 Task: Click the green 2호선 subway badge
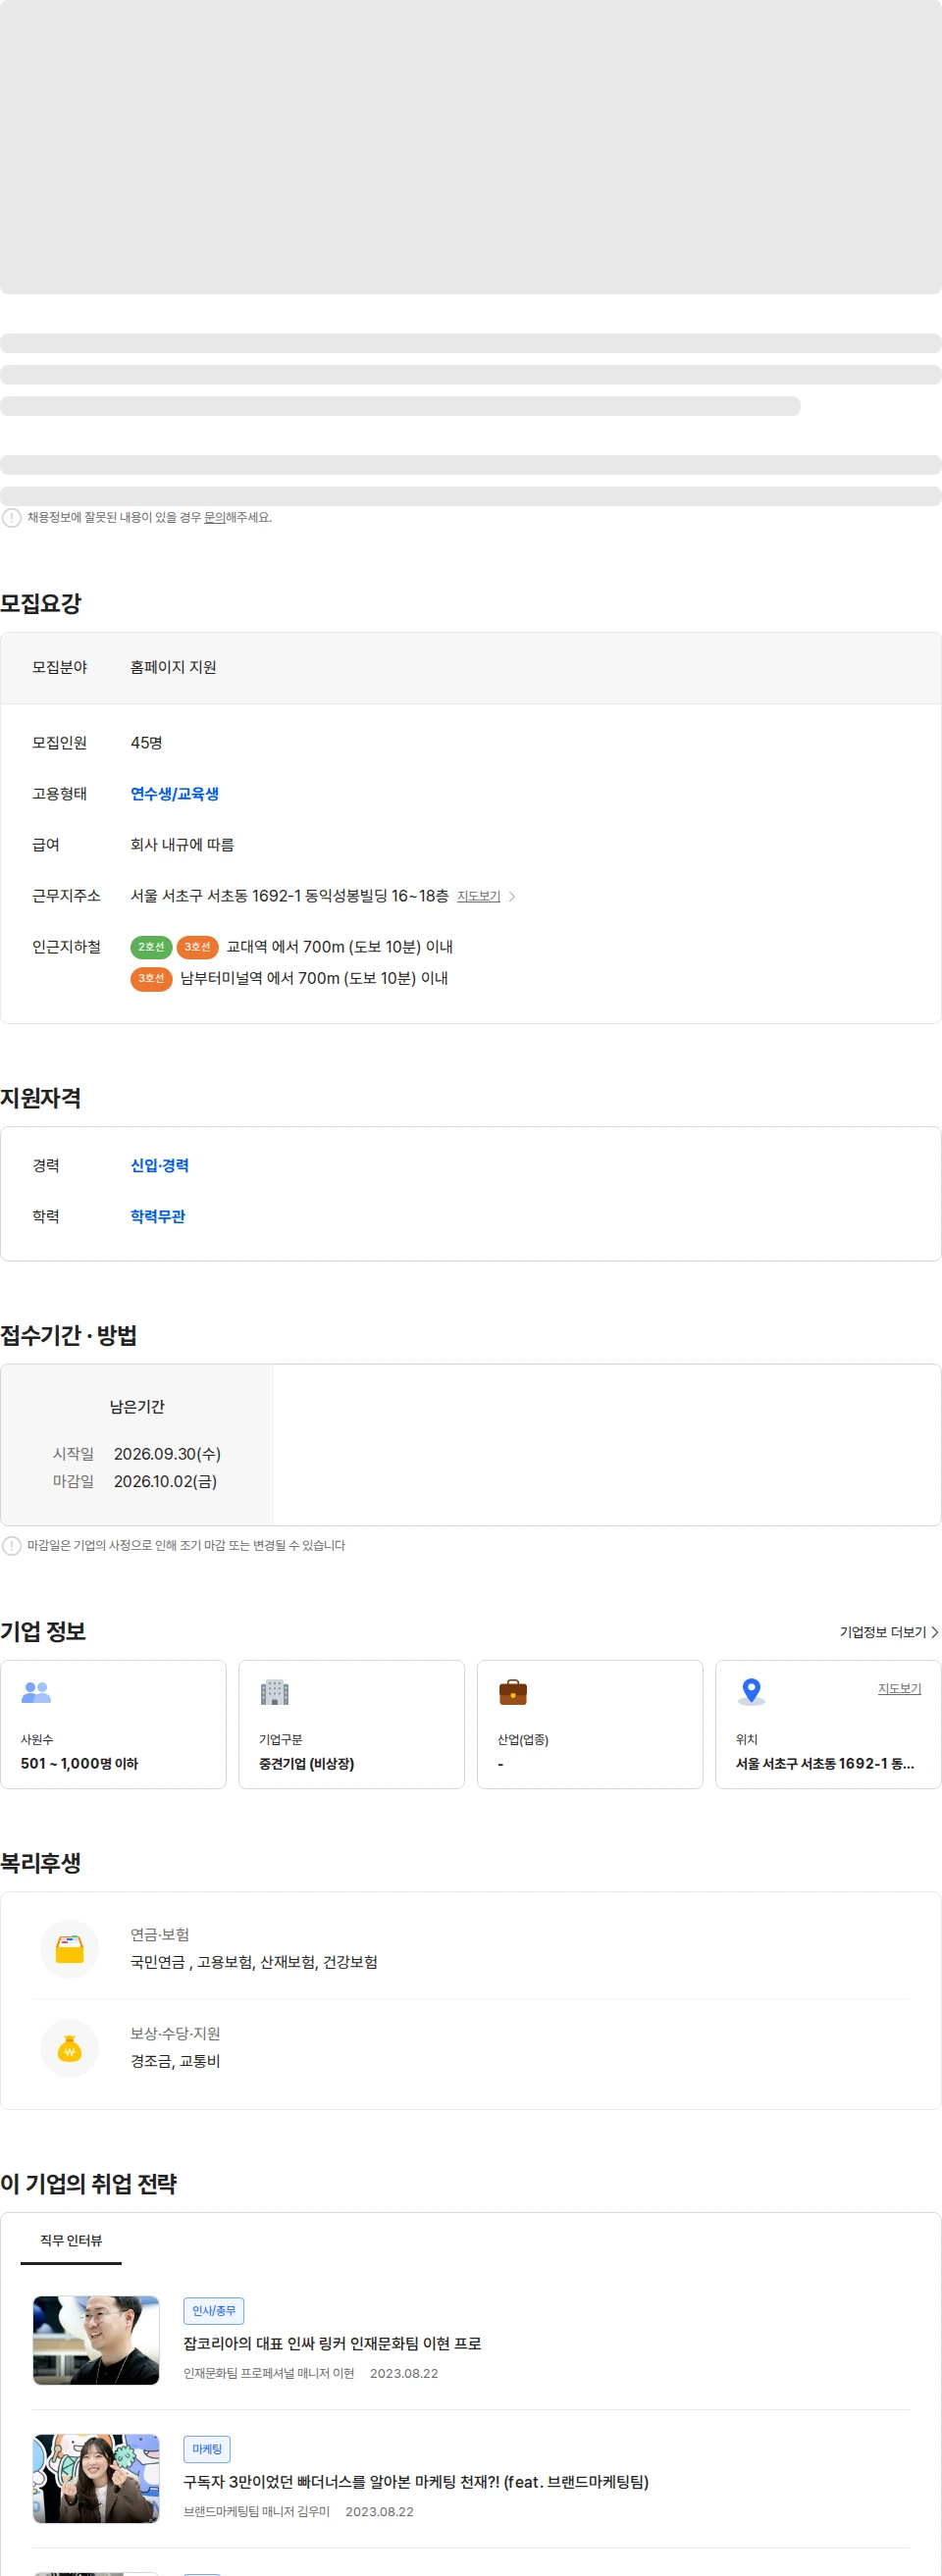coord(151,947)
